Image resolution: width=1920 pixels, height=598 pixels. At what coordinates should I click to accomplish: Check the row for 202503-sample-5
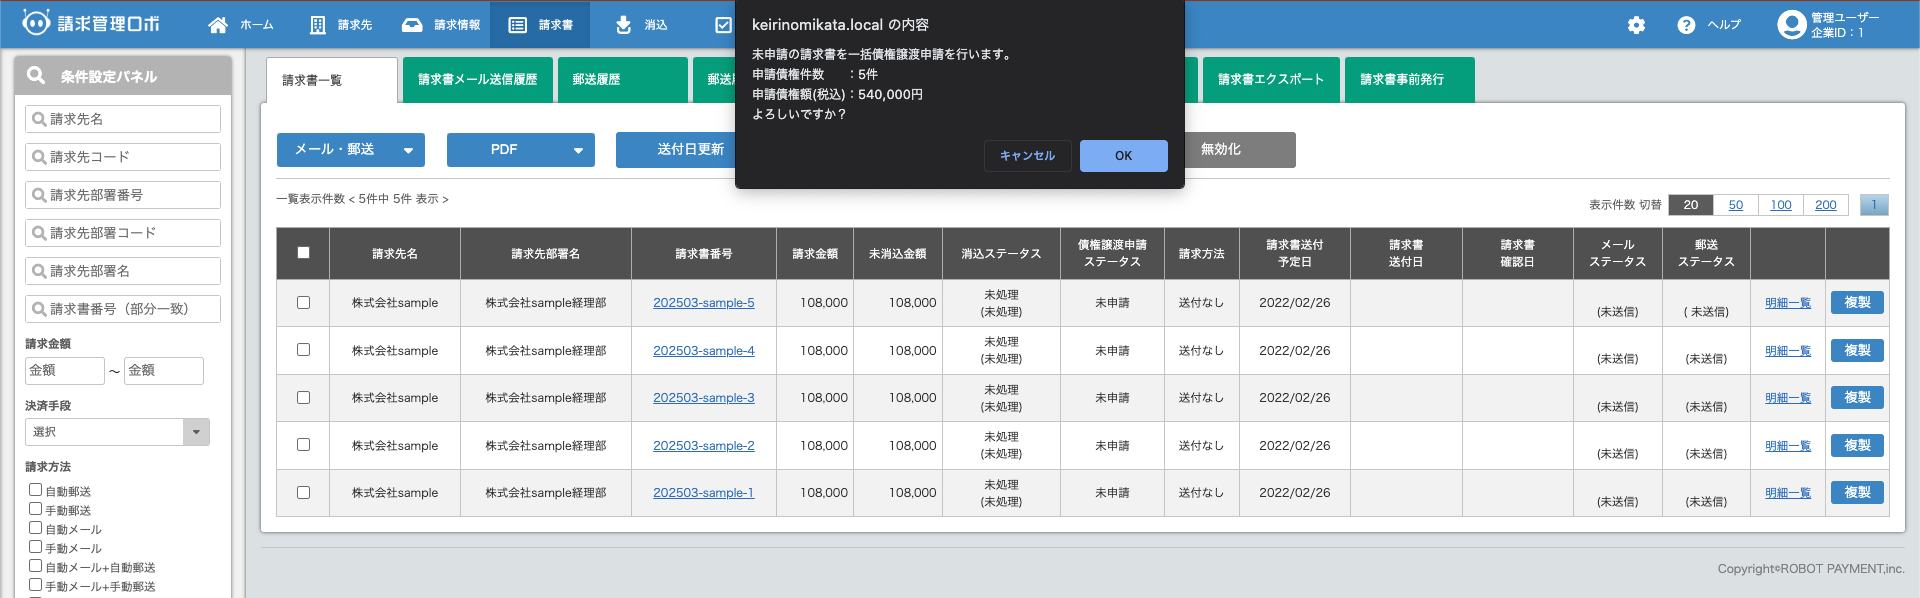(x=303, y=302)
